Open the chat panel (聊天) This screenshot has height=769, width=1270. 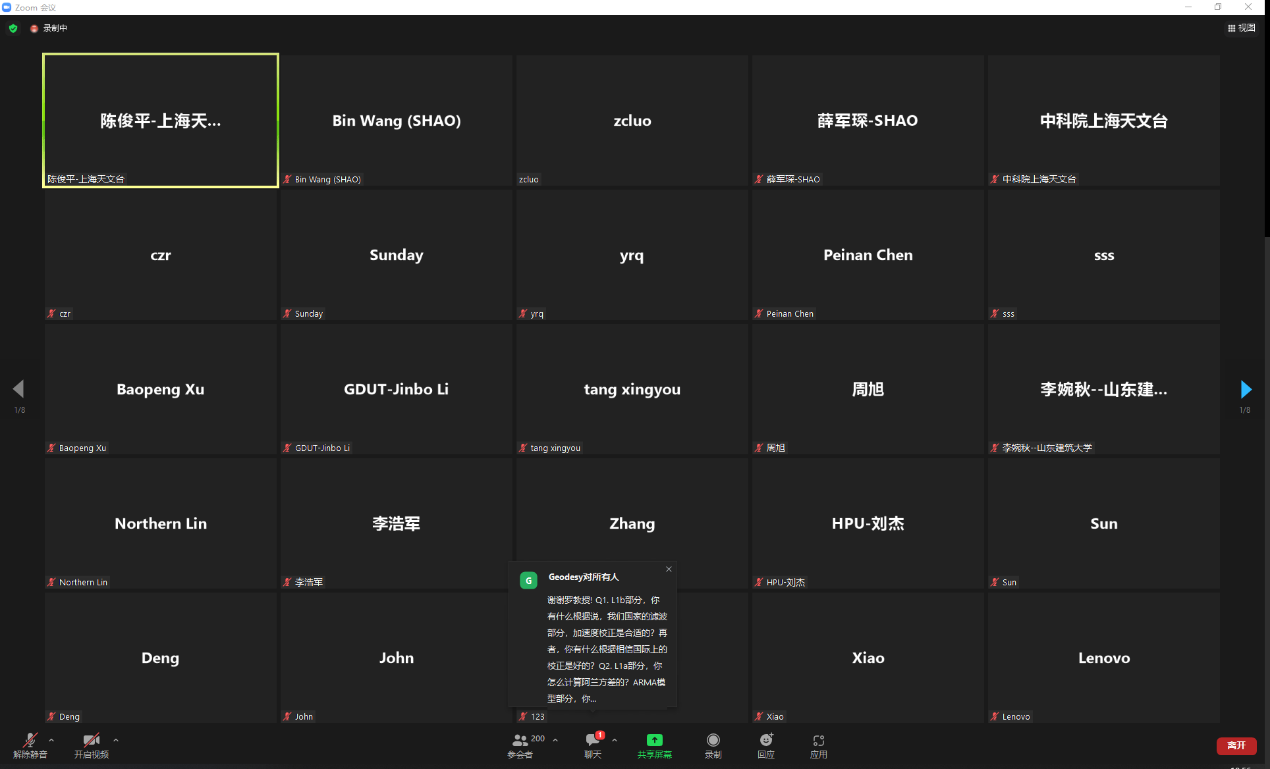click(x=593, y=743)
